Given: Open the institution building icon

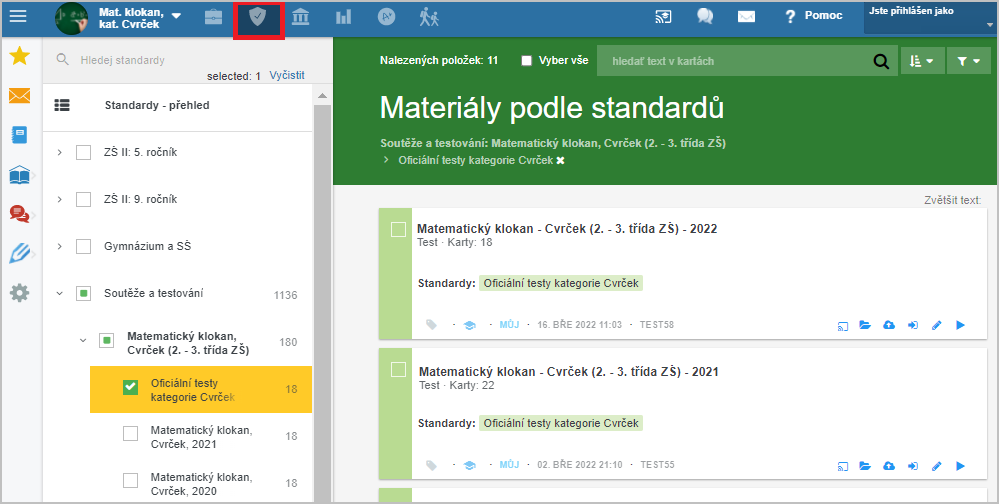Looking at the screenshot, I should tap(301, 17).
